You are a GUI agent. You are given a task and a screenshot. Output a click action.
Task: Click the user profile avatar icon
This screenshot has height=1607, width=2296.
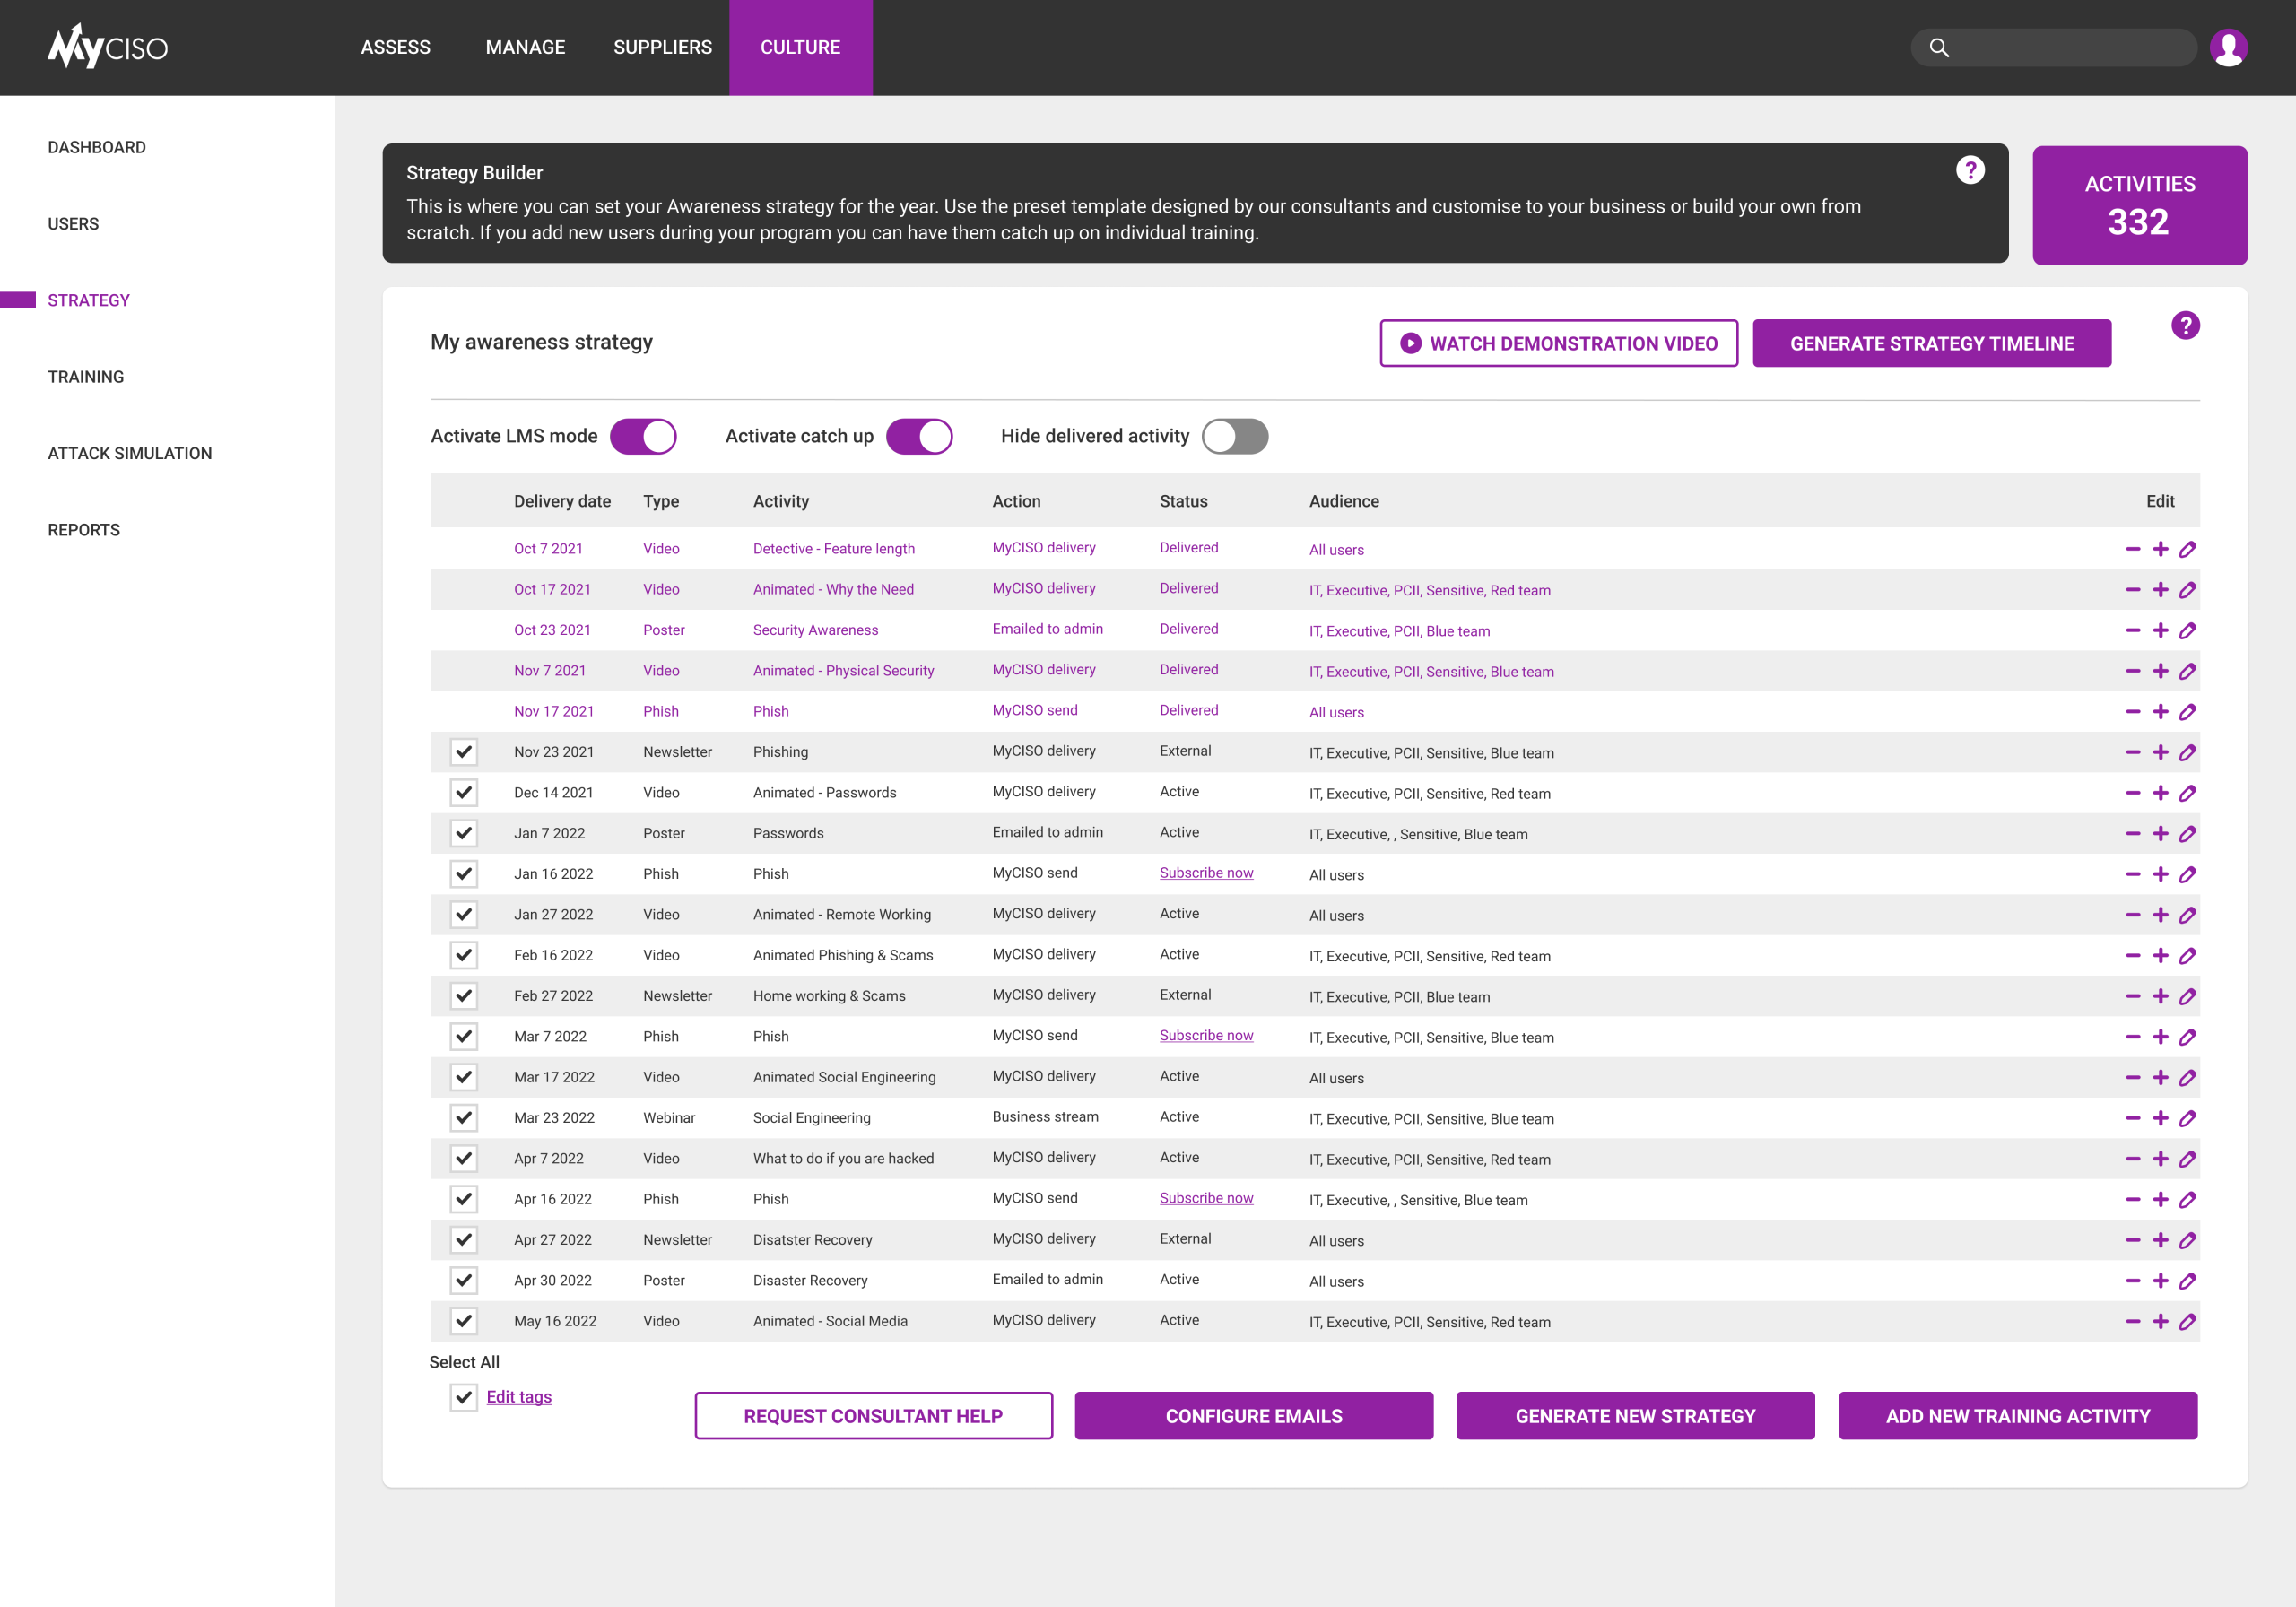tap(2228, 47)
